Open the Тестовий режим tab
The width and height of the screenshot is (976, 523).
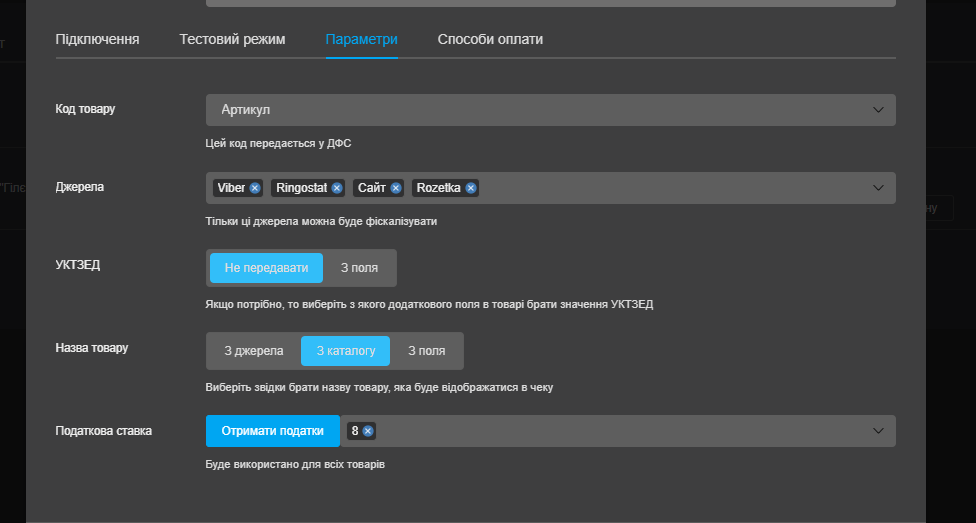click(x=232, y=39)
